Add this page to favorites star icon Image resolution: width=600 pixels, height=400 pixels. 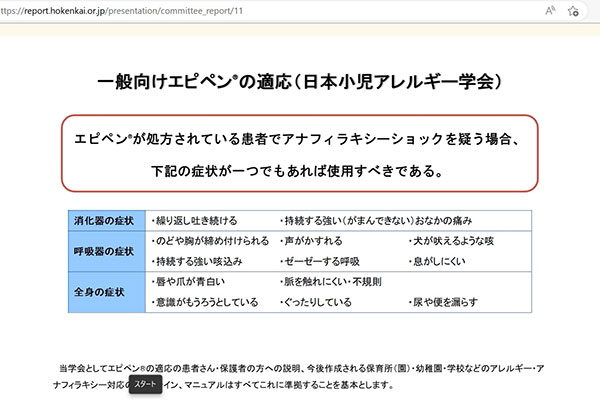pos(574,10)
